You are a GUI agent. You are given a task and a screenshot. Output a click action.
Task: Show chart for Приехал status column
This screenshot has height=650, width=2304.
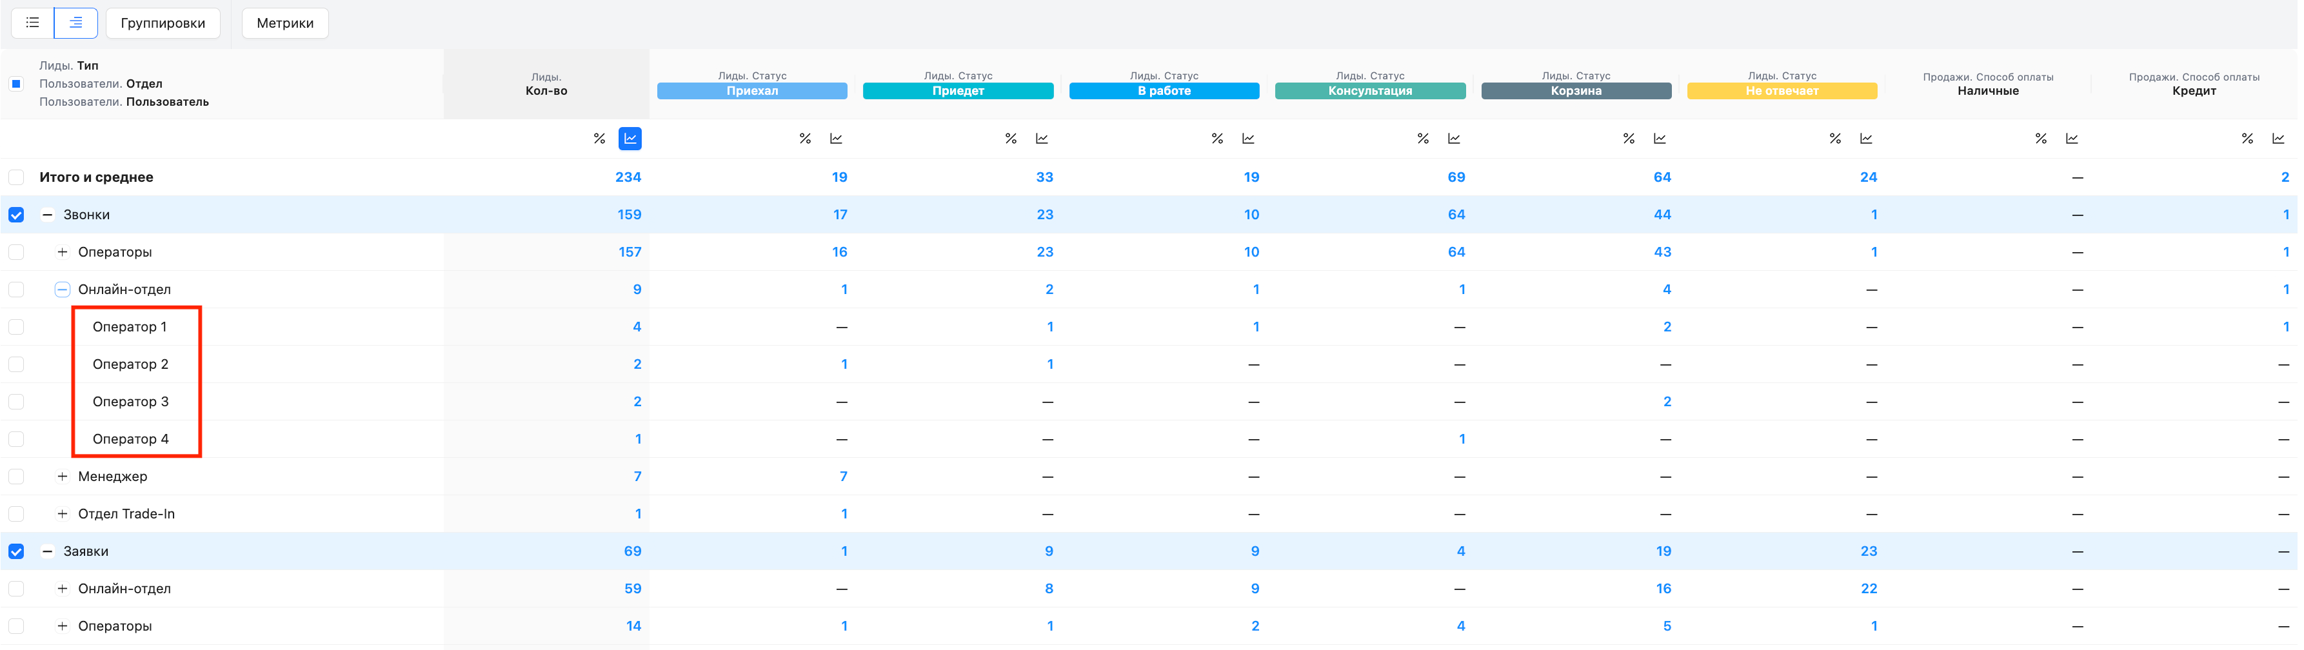(836, 139)
